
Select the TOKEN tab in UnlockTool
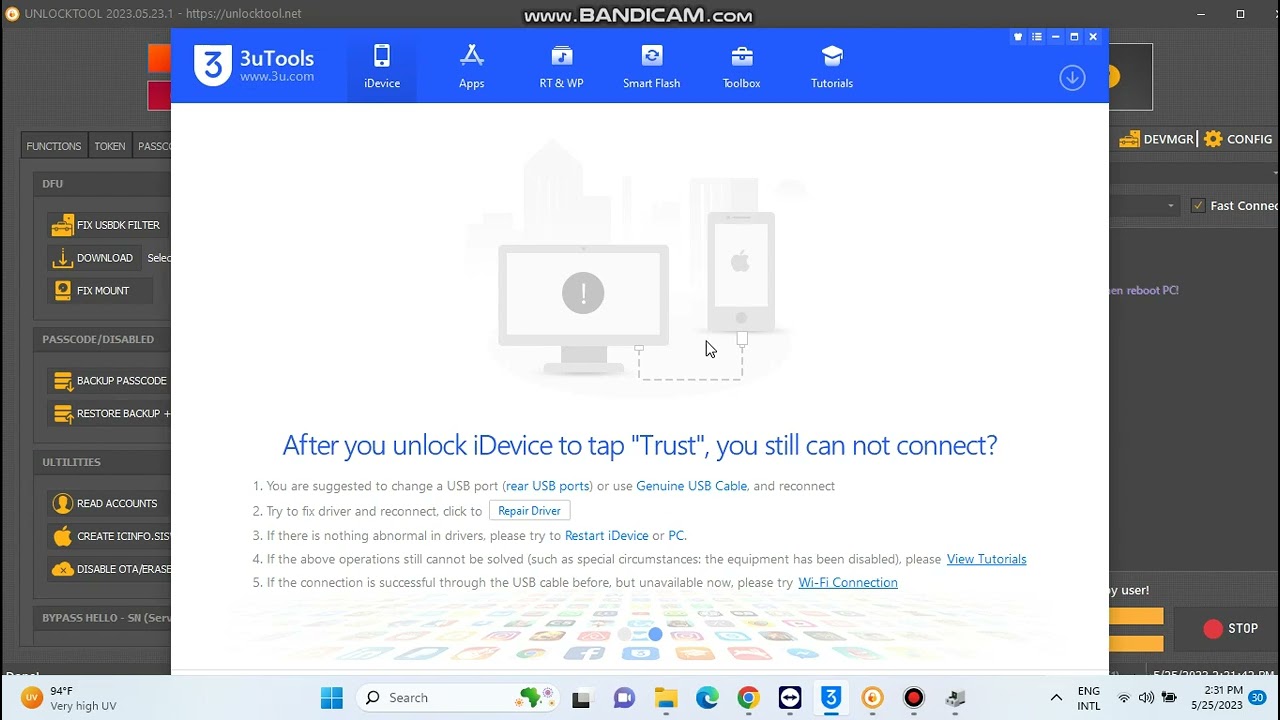click(110, 146)
